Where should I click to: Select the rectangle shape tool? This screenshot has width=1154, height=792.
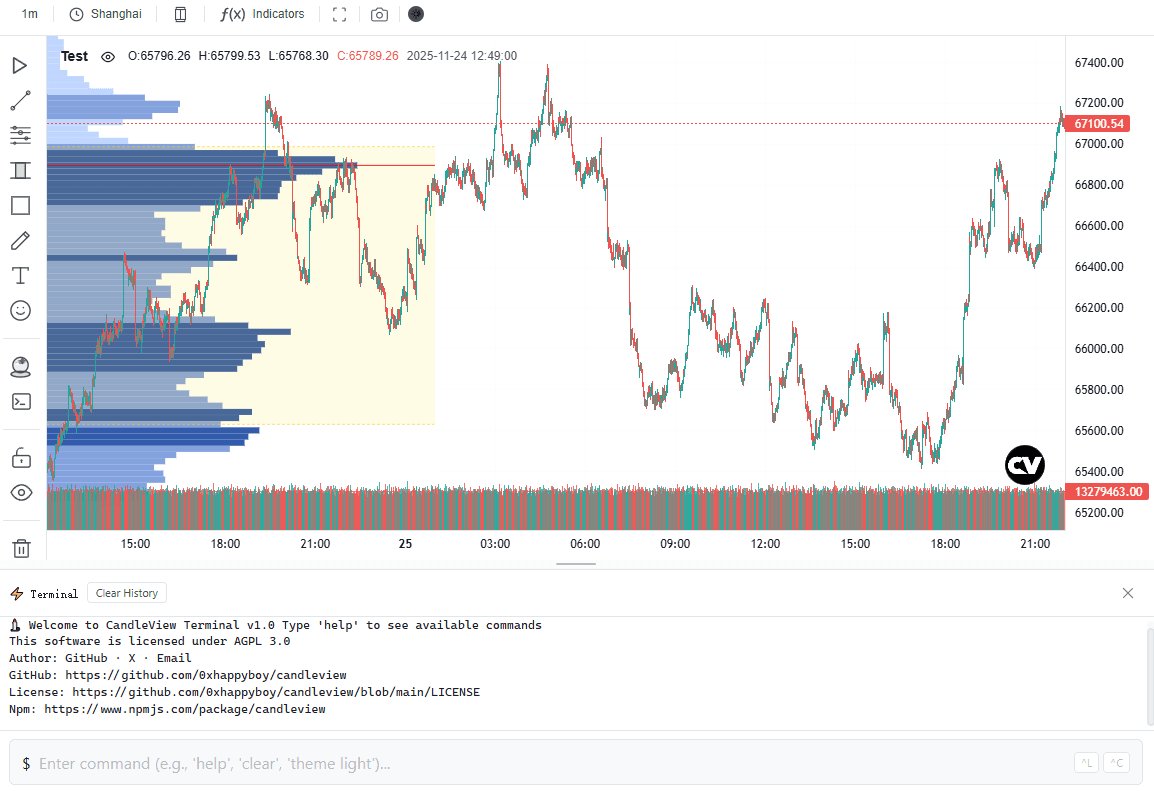tap(20, 206)
